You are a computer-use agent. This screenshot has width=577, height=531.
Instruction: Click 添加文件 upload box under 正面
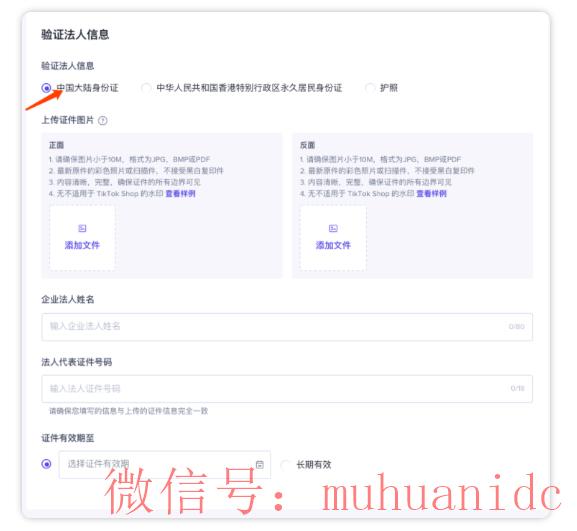[x=82, y=238]
